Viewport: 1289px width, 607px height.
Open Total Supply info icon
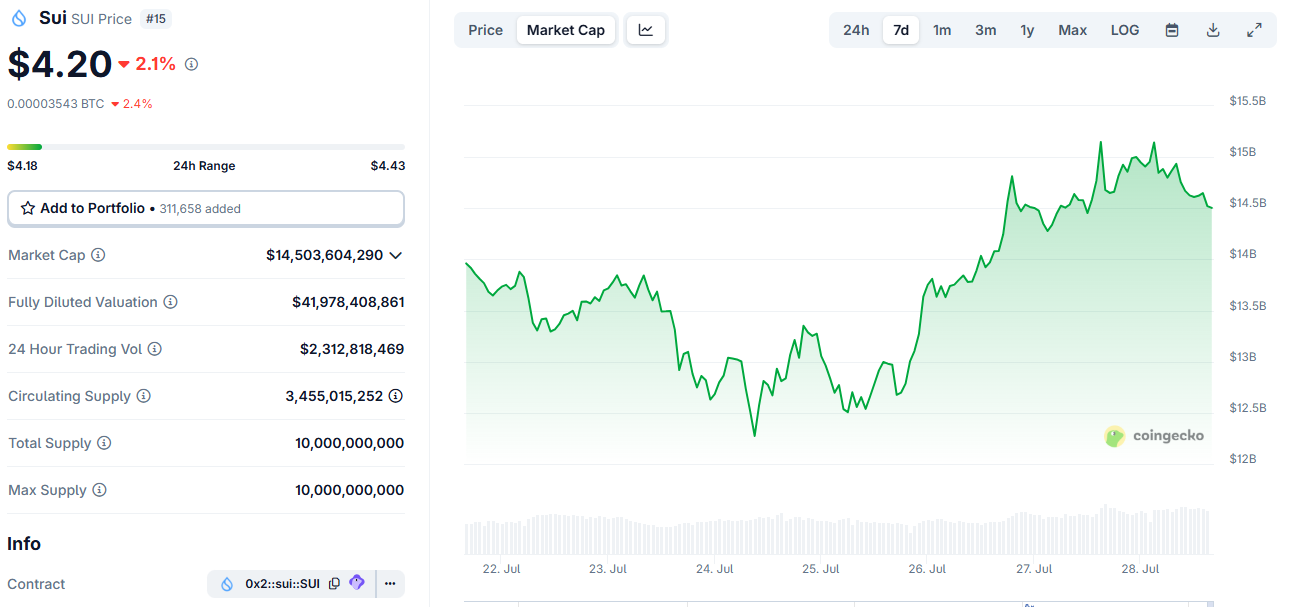pos(104,443)
